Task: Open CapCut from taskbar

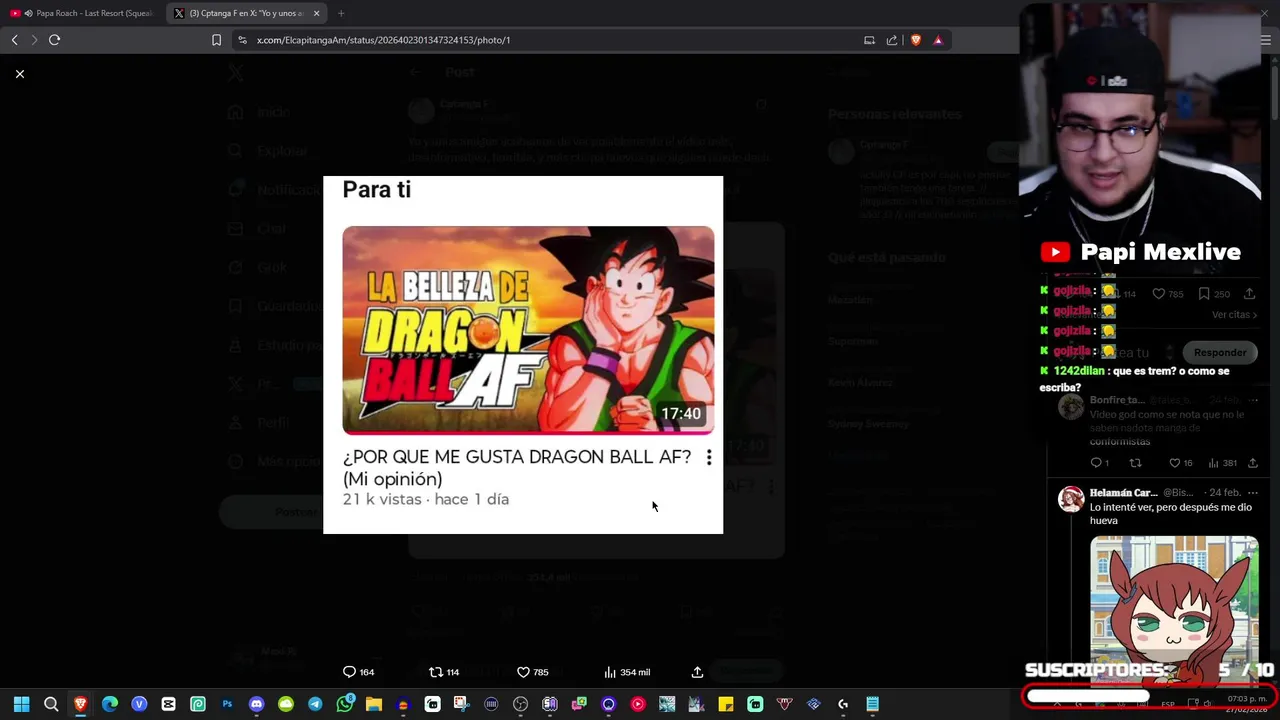Action: (168, 704)
